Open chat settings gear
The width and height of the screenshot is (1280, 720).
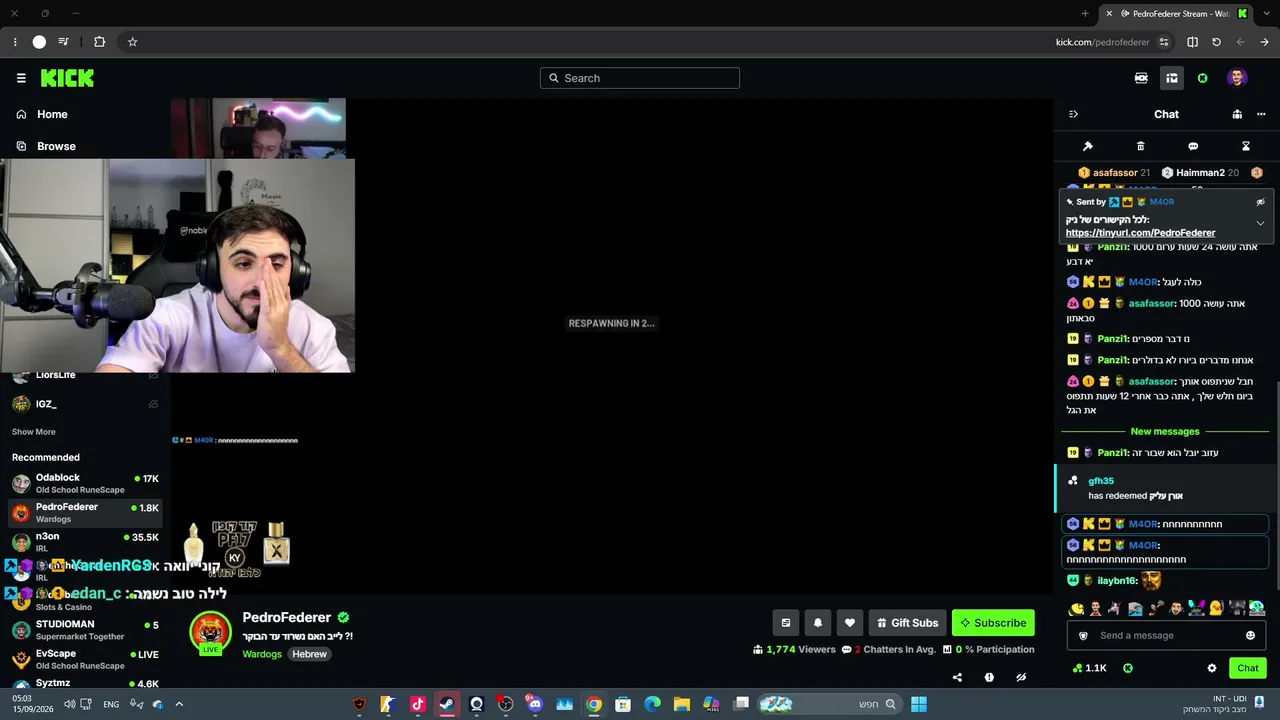click(1212, 668)
